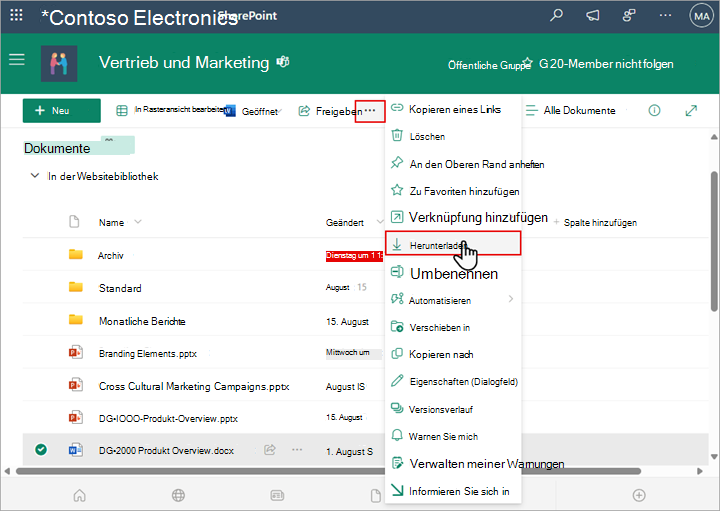Open the ellipsis on DG-2000 row
The width and height of the screenshot is (720, 511).
click(297, 449)
